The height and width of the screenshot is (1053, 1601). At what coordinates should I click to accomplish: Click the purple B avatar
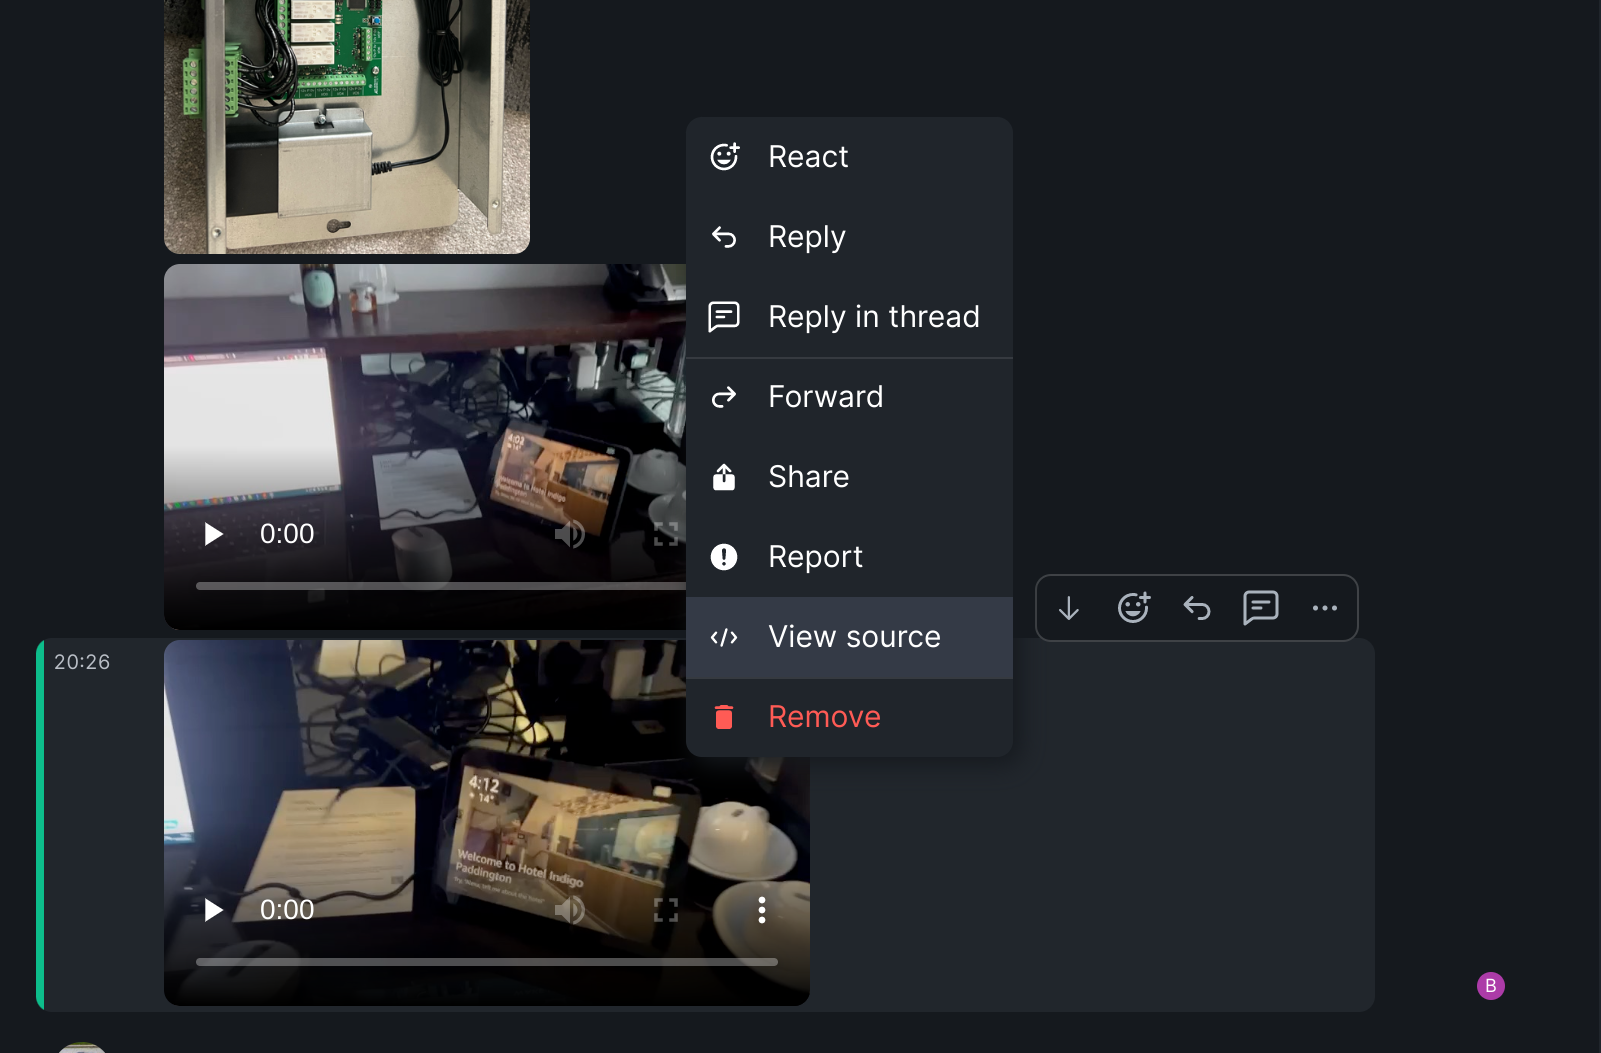coord(1492,986)
